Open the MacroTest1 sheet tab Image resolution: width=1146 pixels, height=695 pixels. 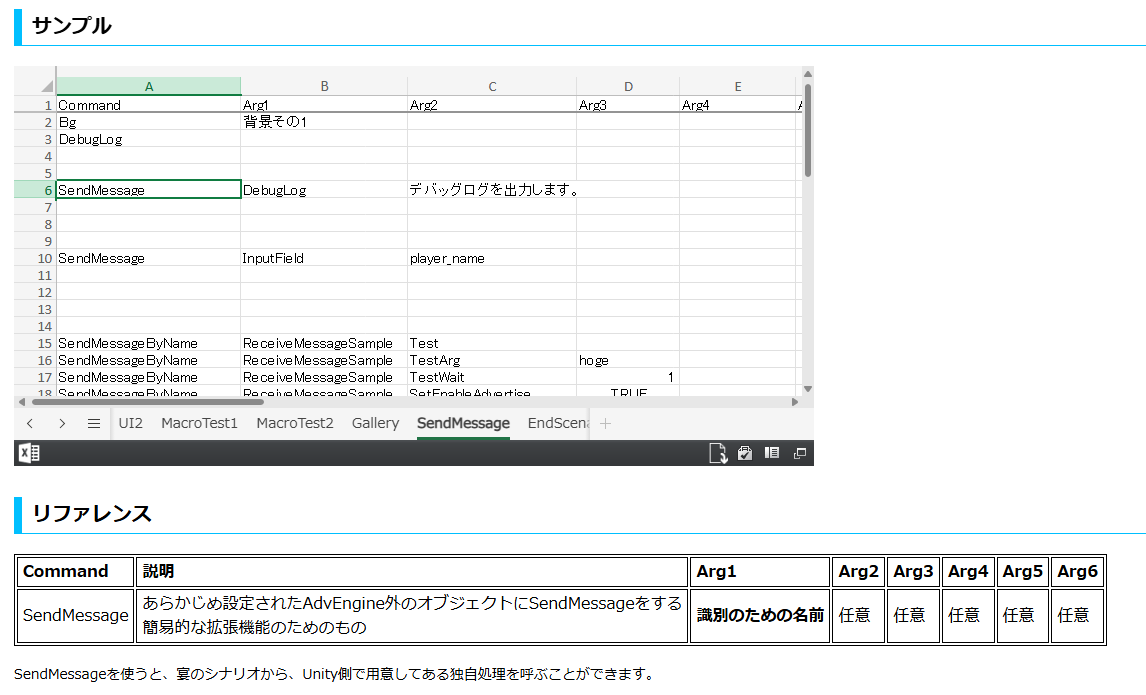click(199, 423)
